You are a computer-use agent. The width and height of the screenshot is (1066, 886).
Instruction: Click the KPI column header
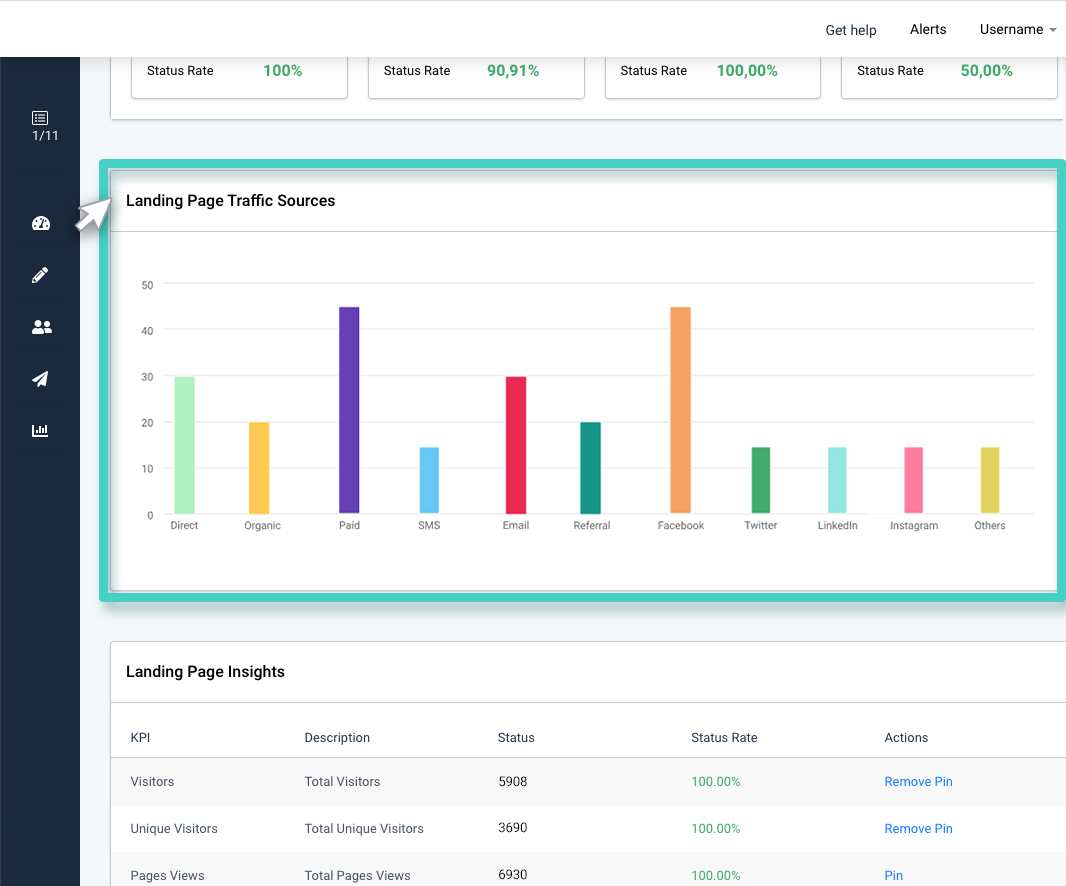coord(140,738)
